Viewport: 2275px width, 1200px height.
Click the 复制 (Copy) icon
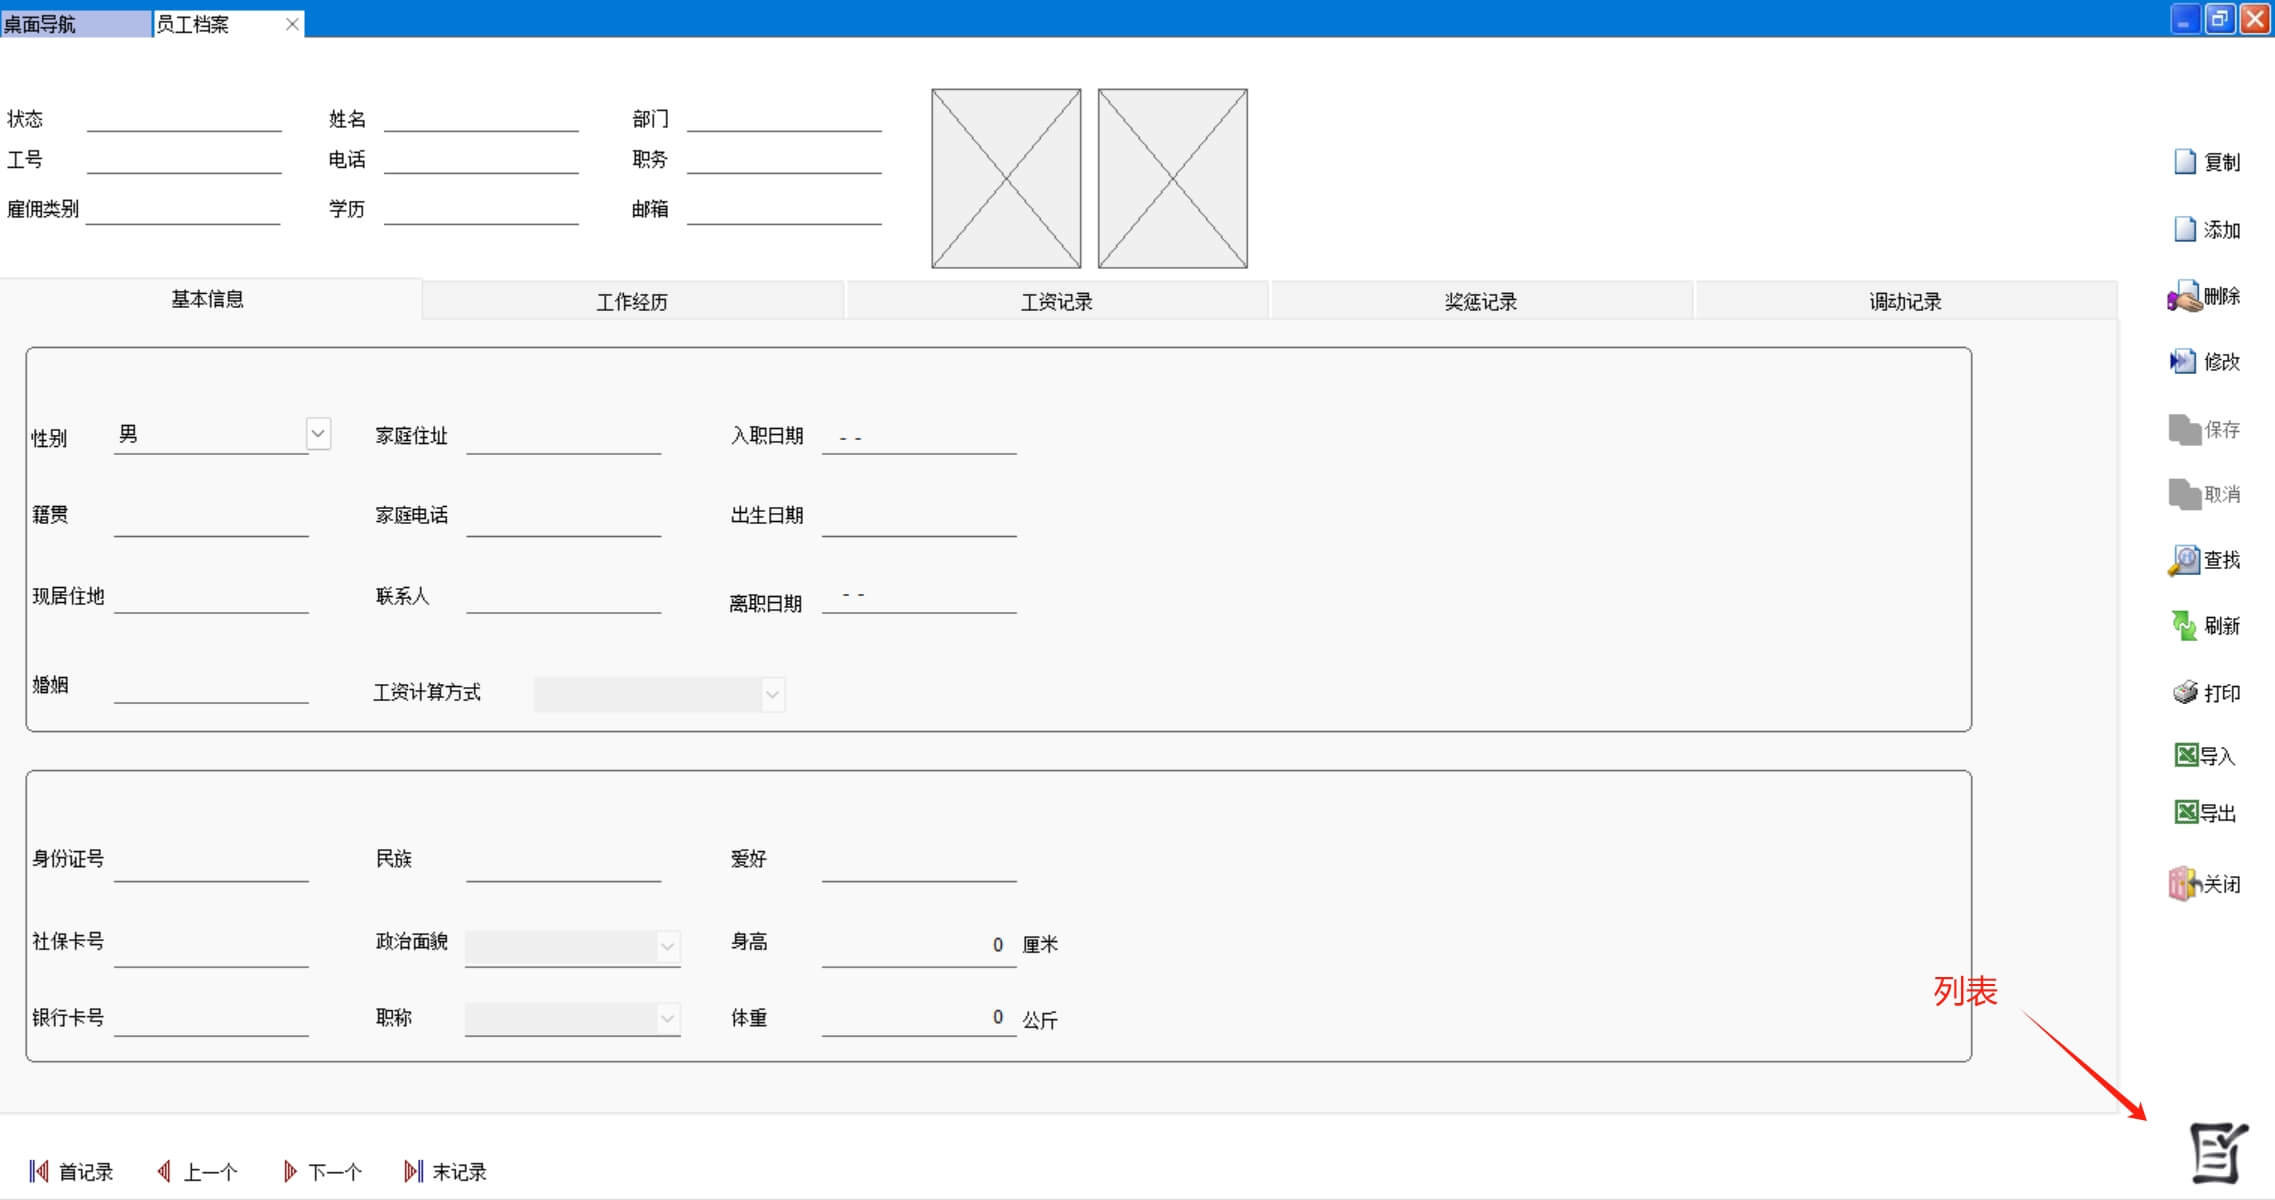click(x=2185, y=162)
